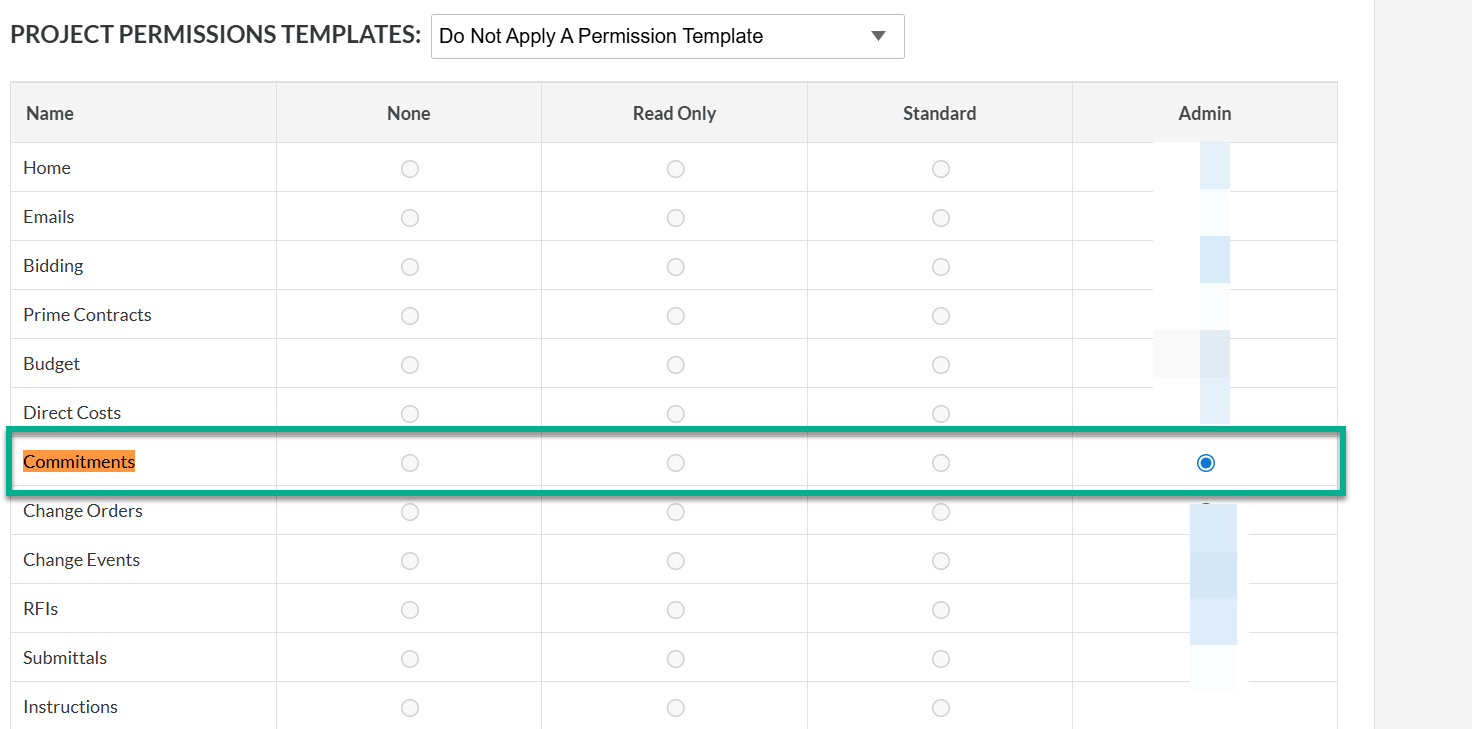
Task: Select None for Home
Action: (x=410, y=169)
